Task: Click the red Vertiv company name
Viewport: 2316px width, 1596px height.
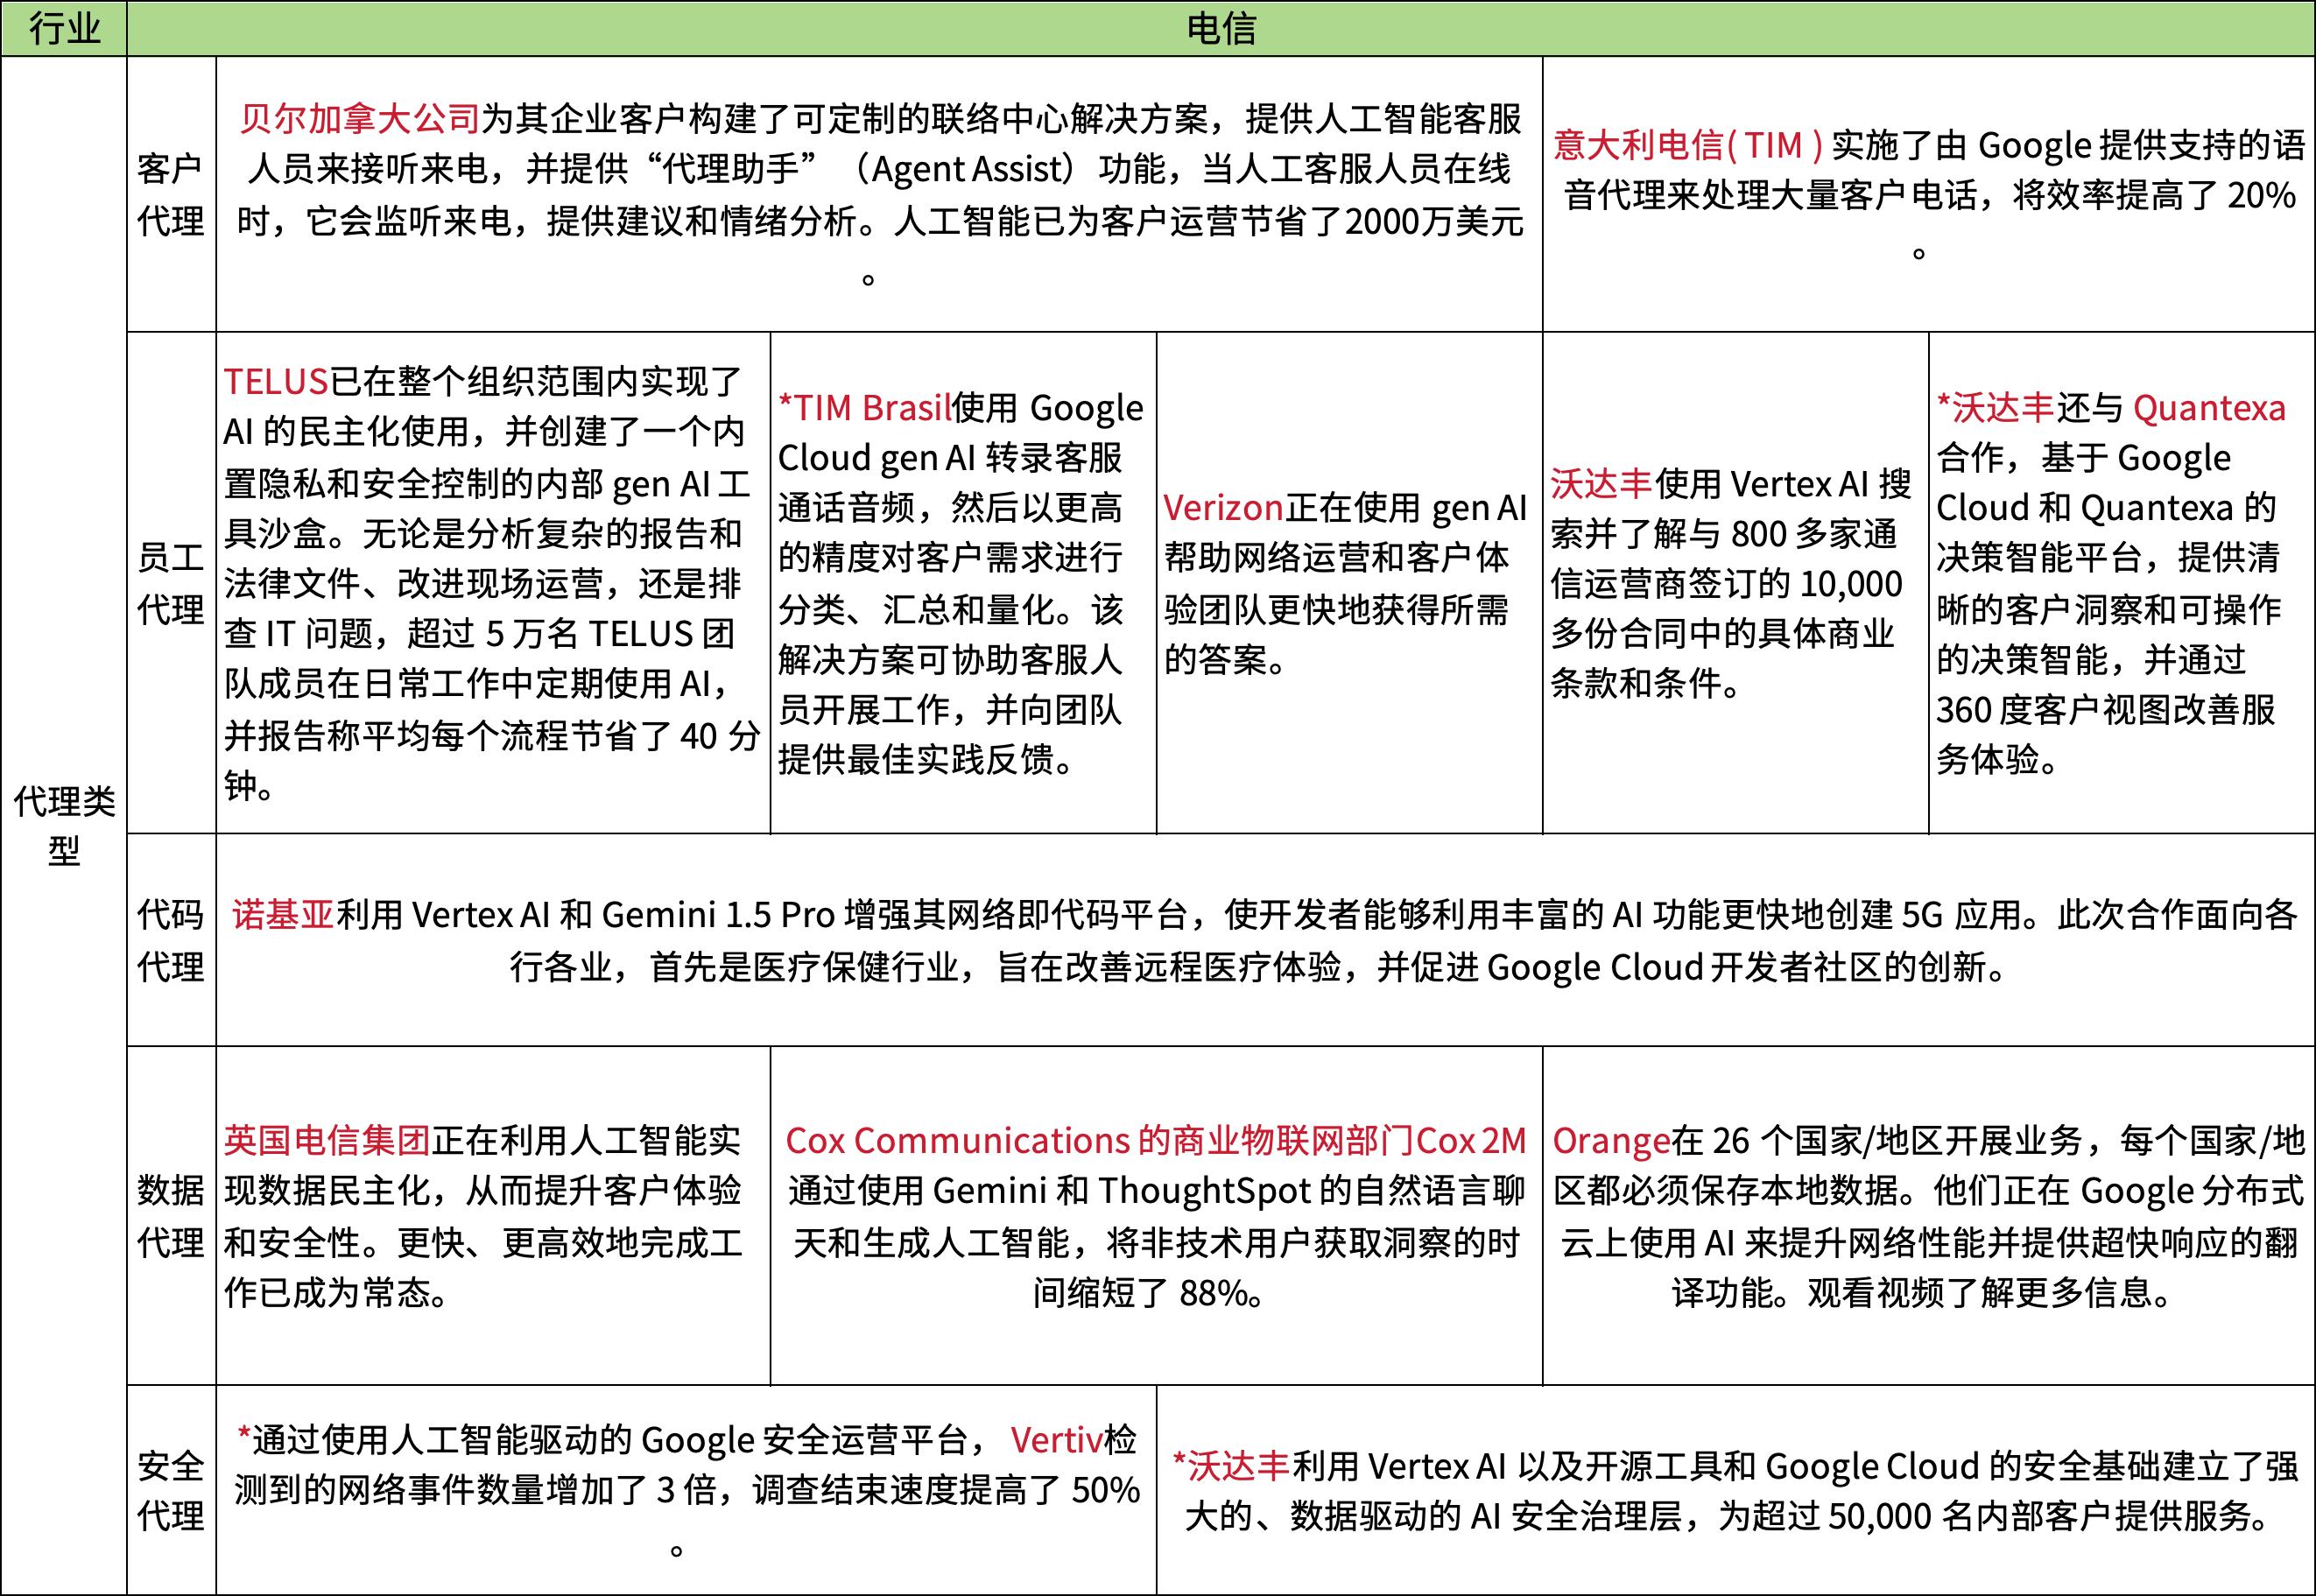Action: pyautogui.click(x=1056, y=1440)
